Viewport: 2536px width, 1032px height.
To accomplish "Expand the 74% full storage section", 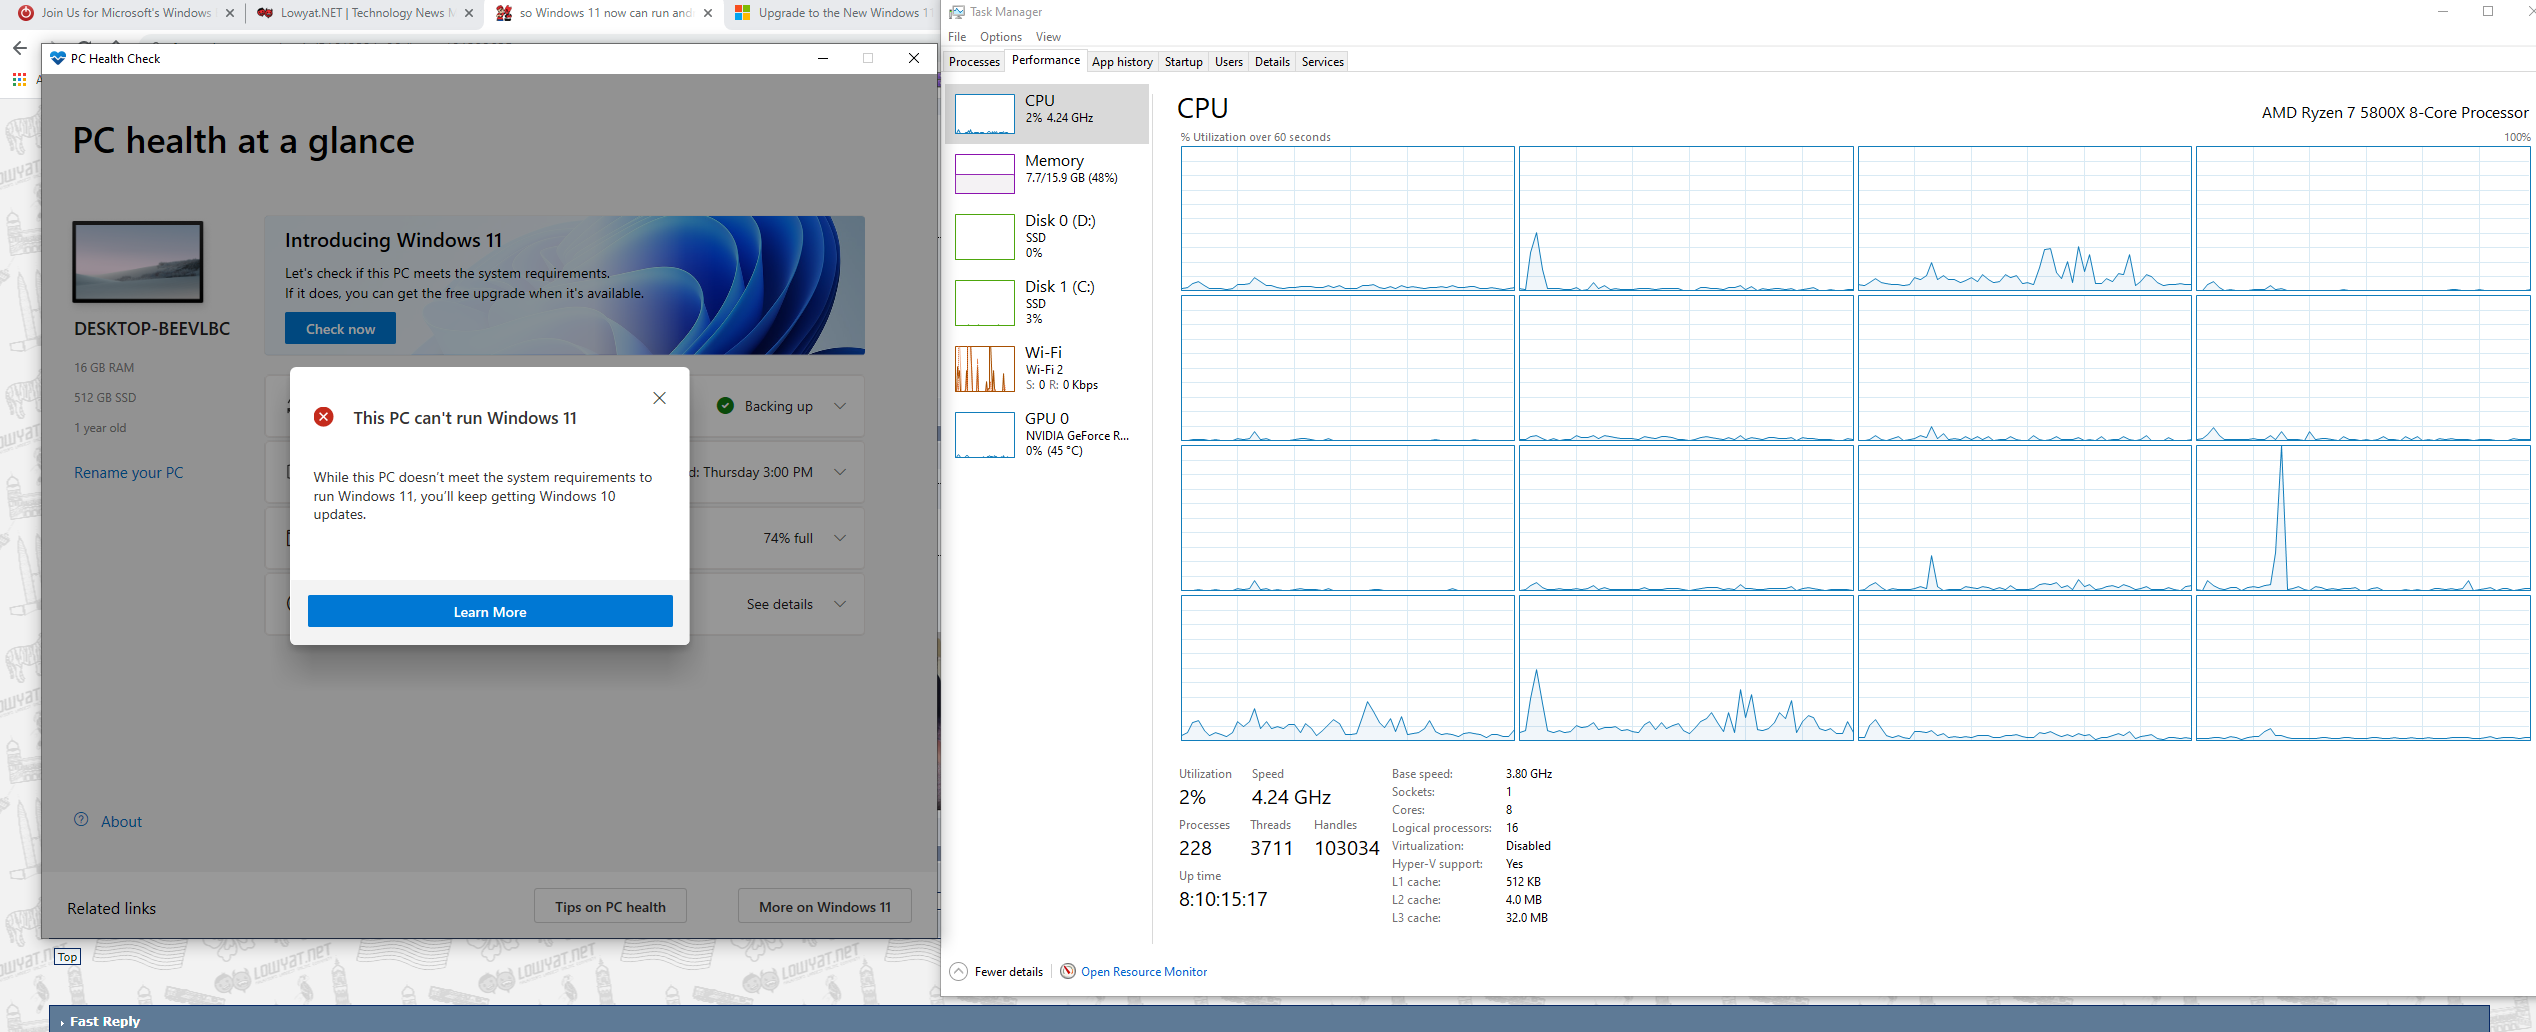I will (x=840, y=538).
